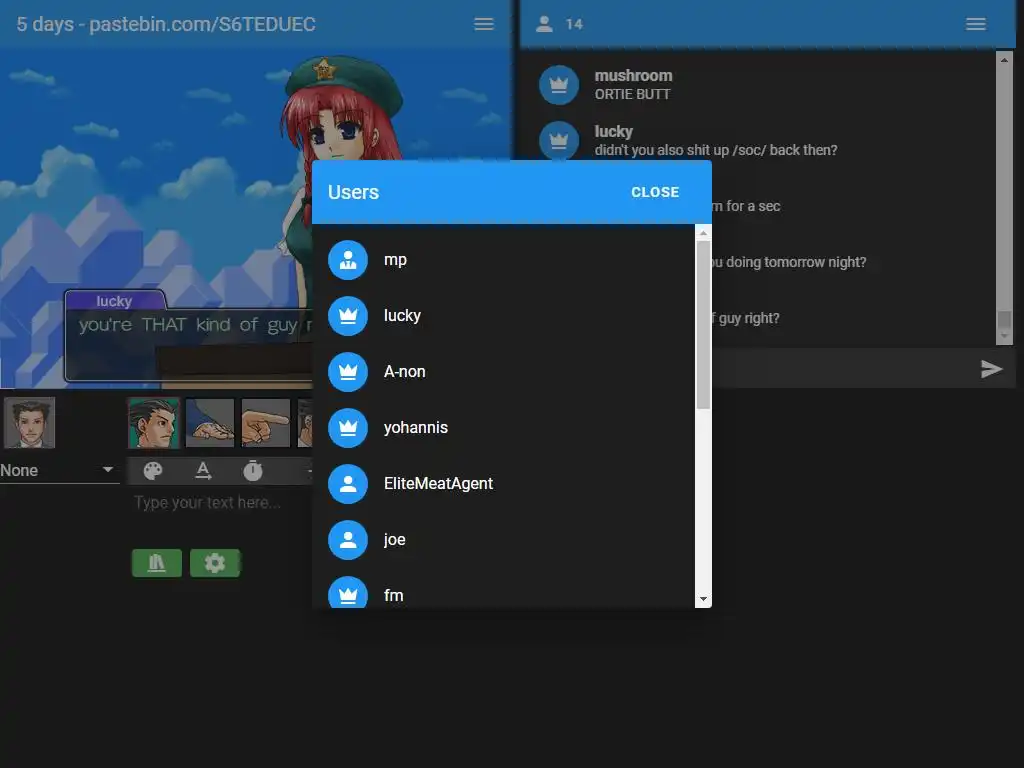Click the 14 user count text

point(574,24)
